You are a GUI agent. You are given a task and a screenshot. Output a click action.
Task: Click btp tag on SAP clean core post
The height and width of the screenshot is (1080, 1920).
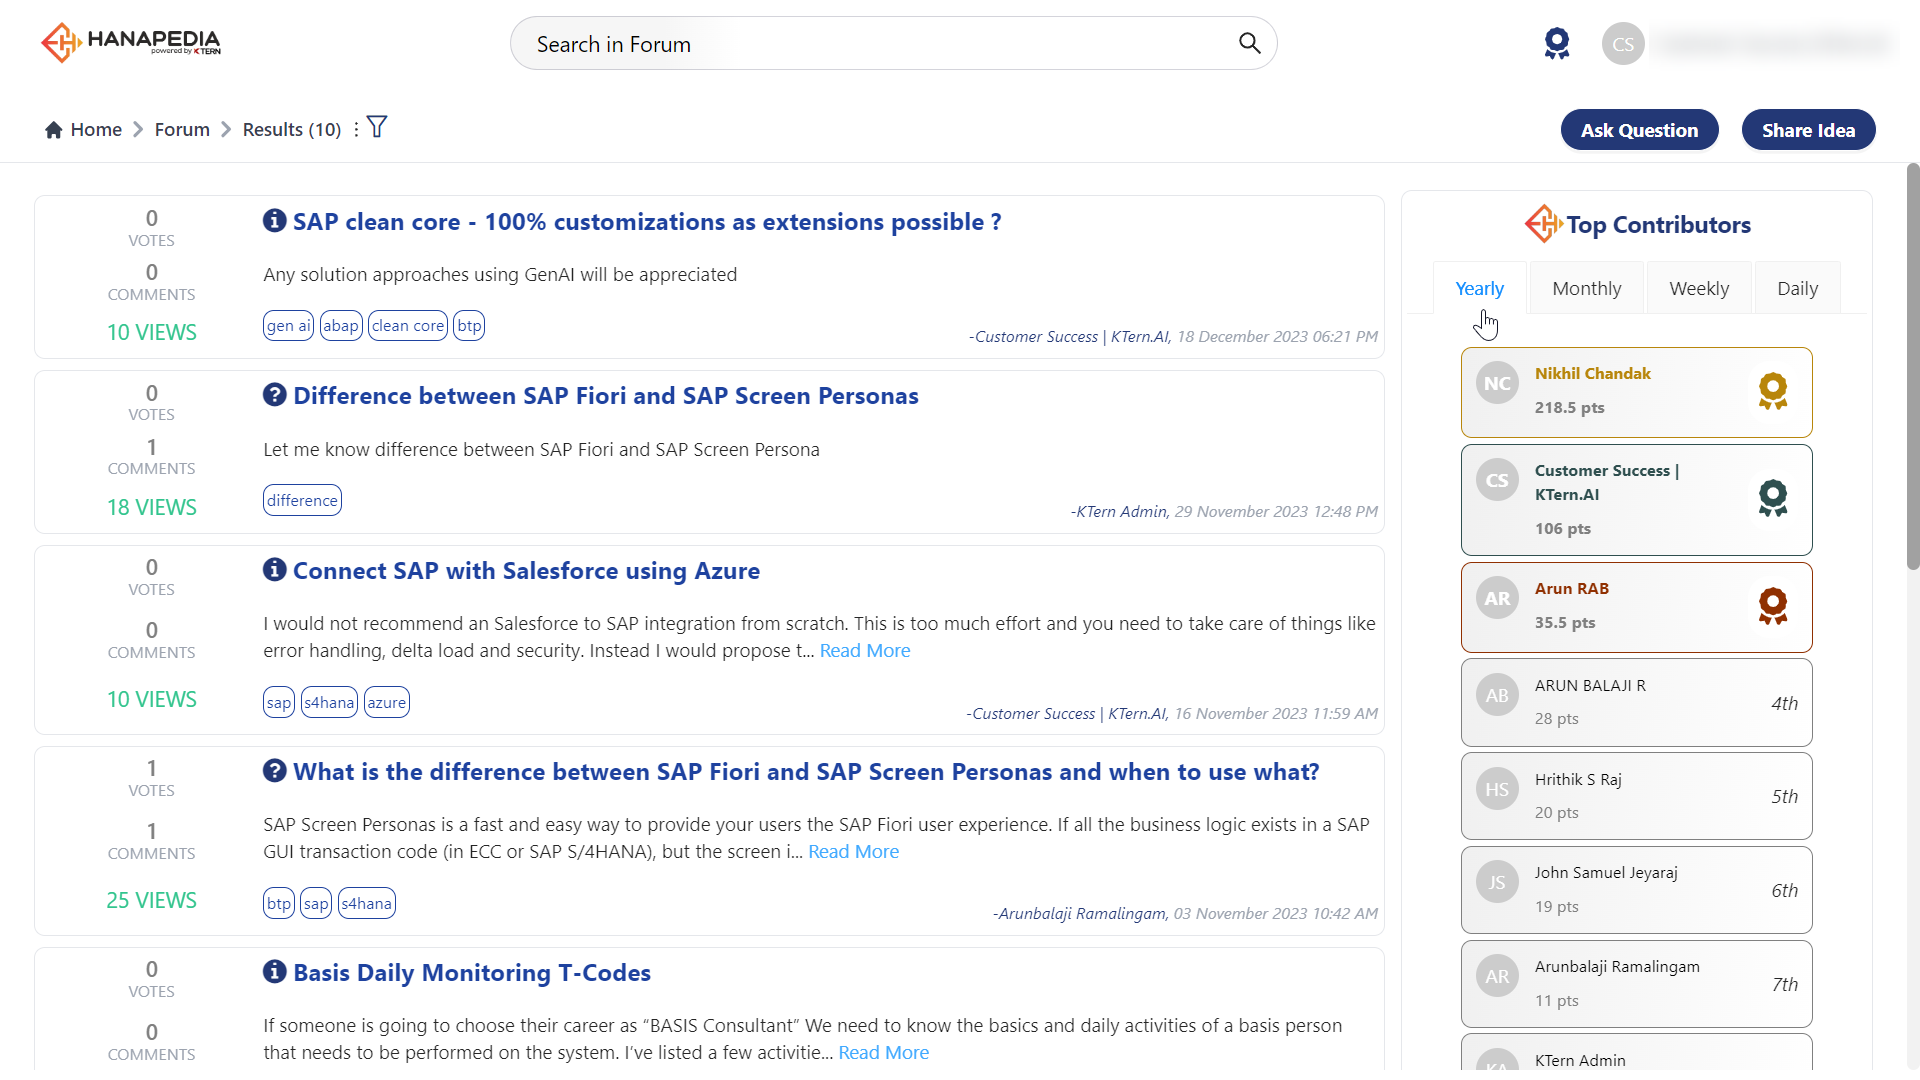pyautogui.click(x=469, y=326)
